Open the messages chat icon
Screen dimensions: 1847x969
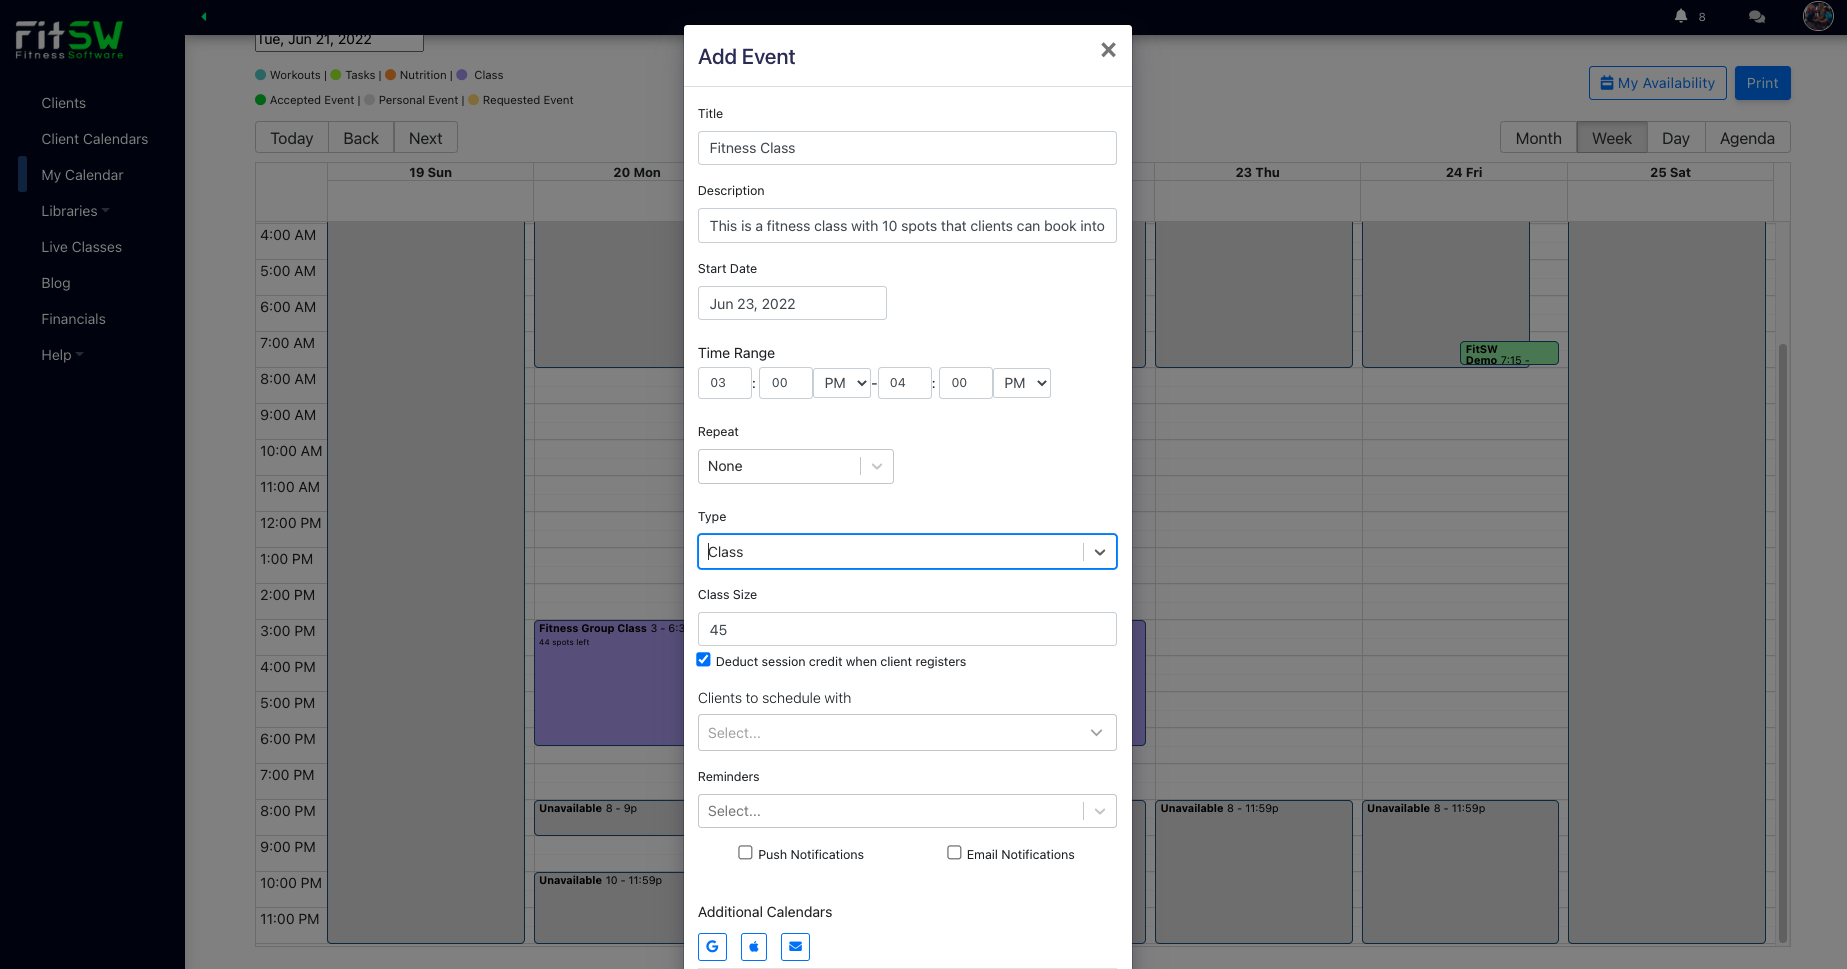(1755, 16)
